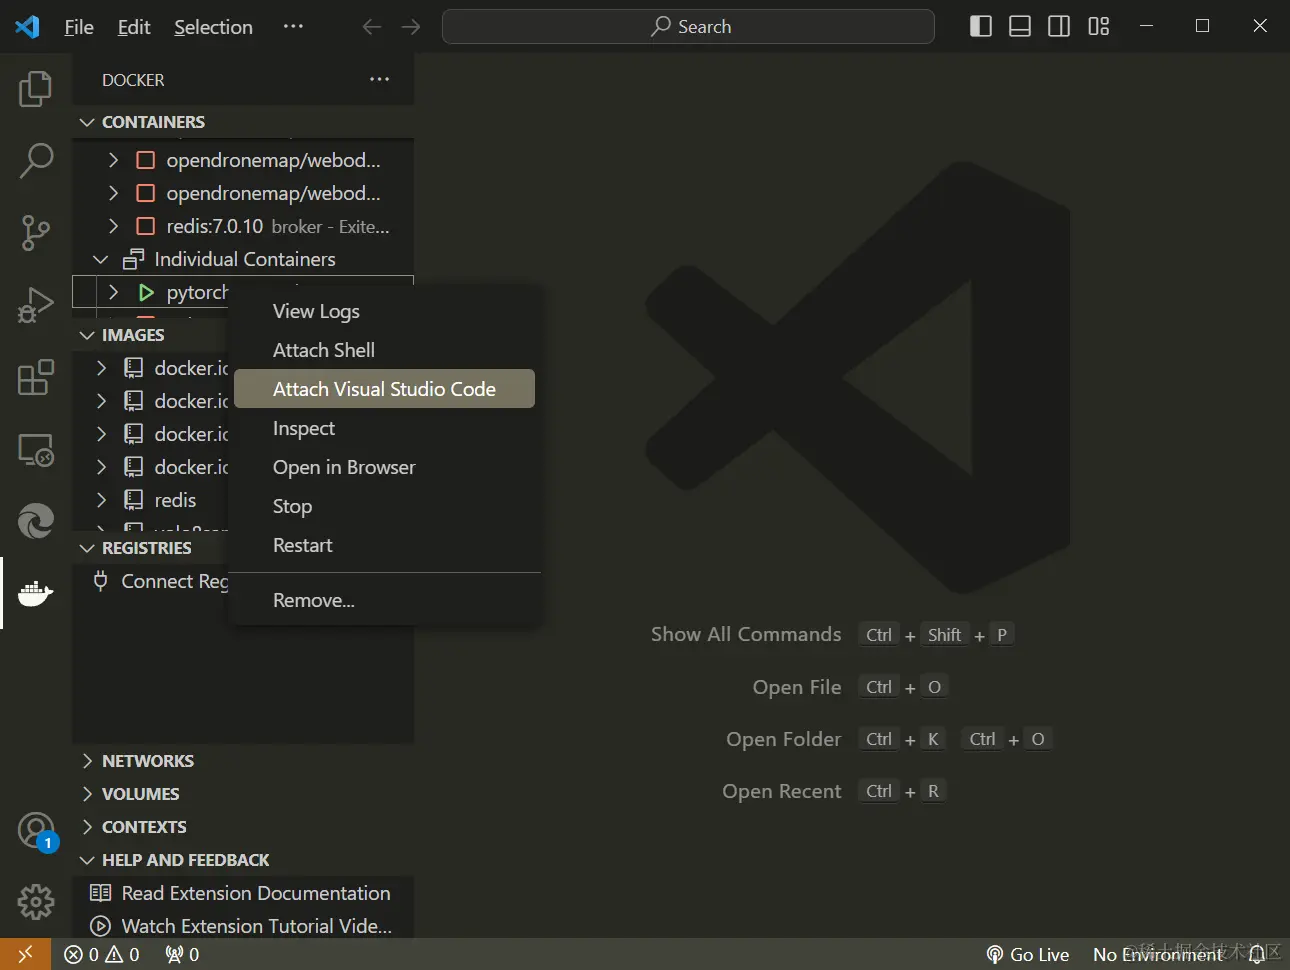Select the Docker whale icon

click(35, 593)
